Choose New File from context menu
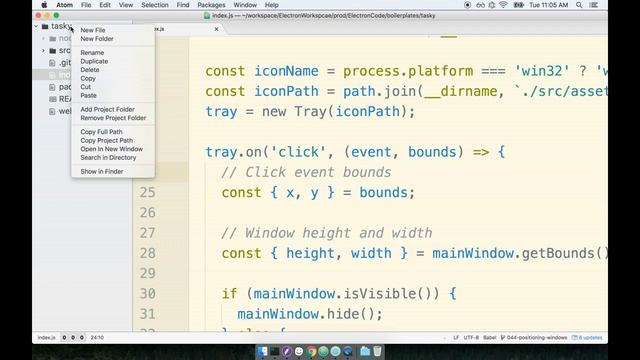This screenshot has width=640, height=360. tap(93, 30)
